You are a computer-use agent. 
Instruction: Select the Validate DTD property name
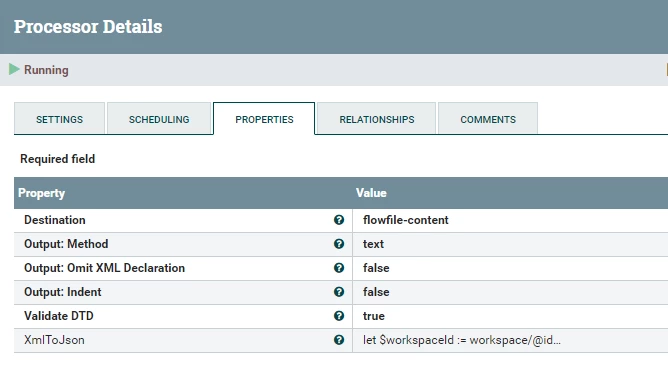coord(59,316)
